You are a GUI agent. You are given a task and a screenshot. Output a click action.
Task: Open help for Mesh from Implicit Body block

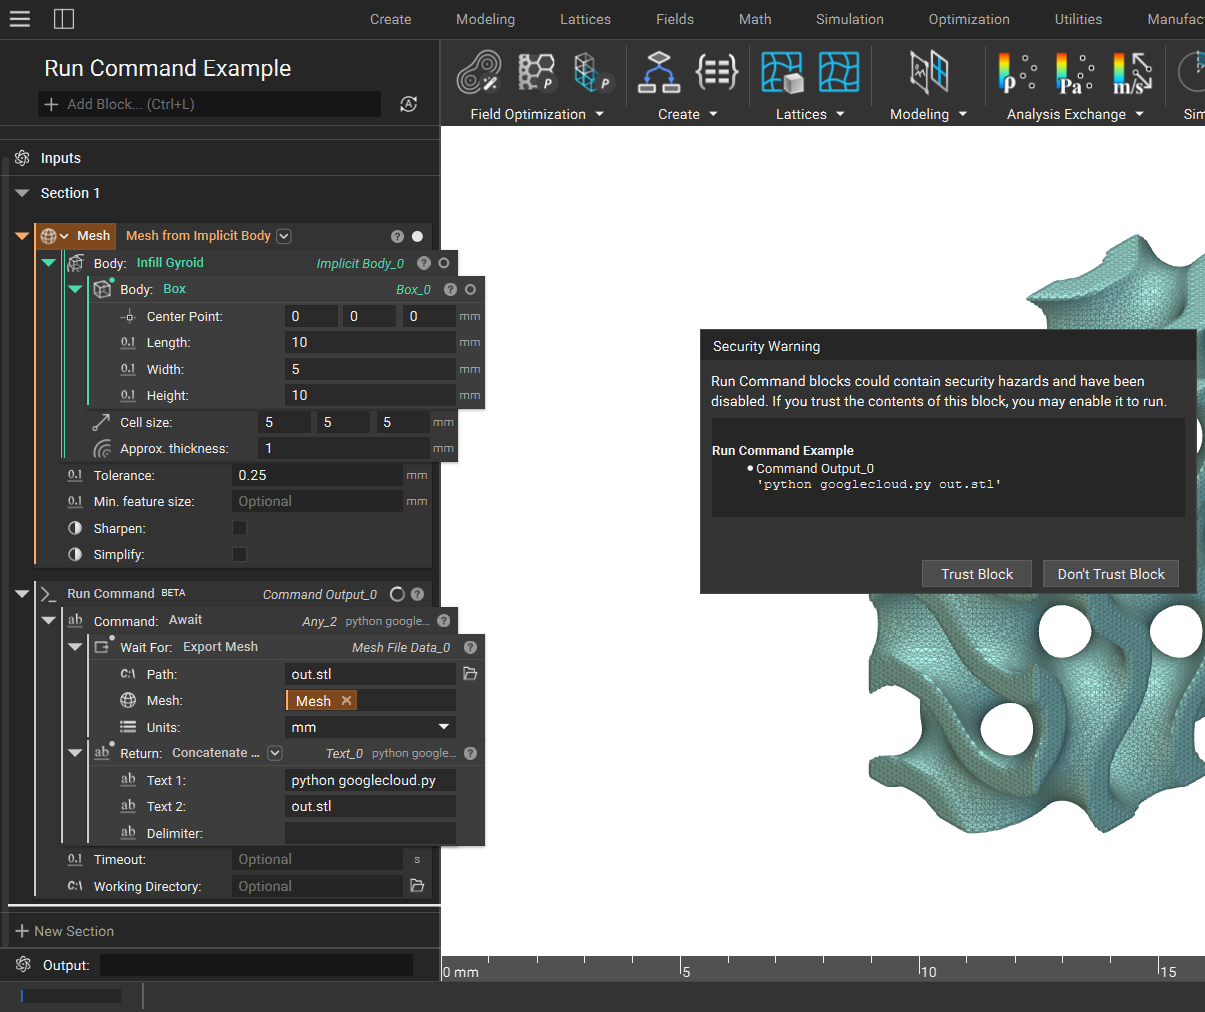tap(397, 236)
